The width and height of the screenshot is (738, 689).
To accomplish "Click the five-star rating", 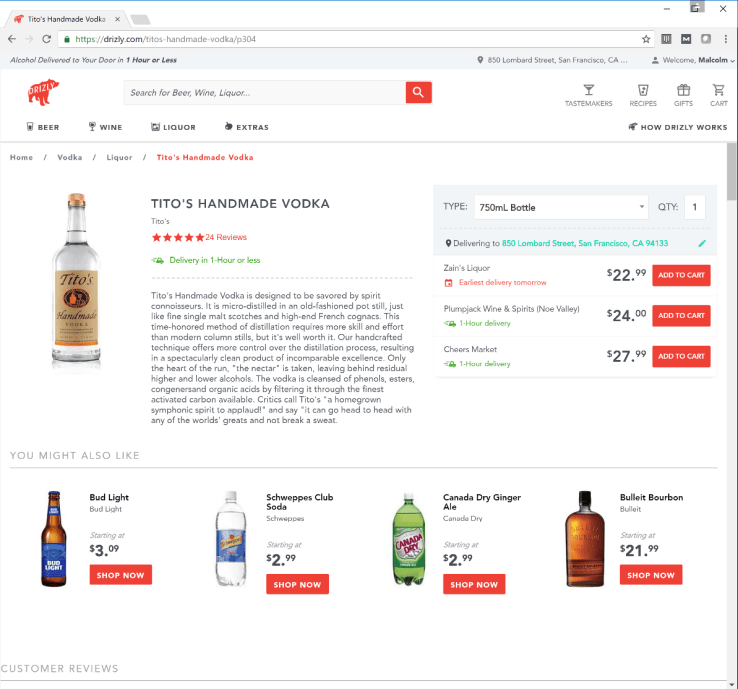I will (178, 237).
